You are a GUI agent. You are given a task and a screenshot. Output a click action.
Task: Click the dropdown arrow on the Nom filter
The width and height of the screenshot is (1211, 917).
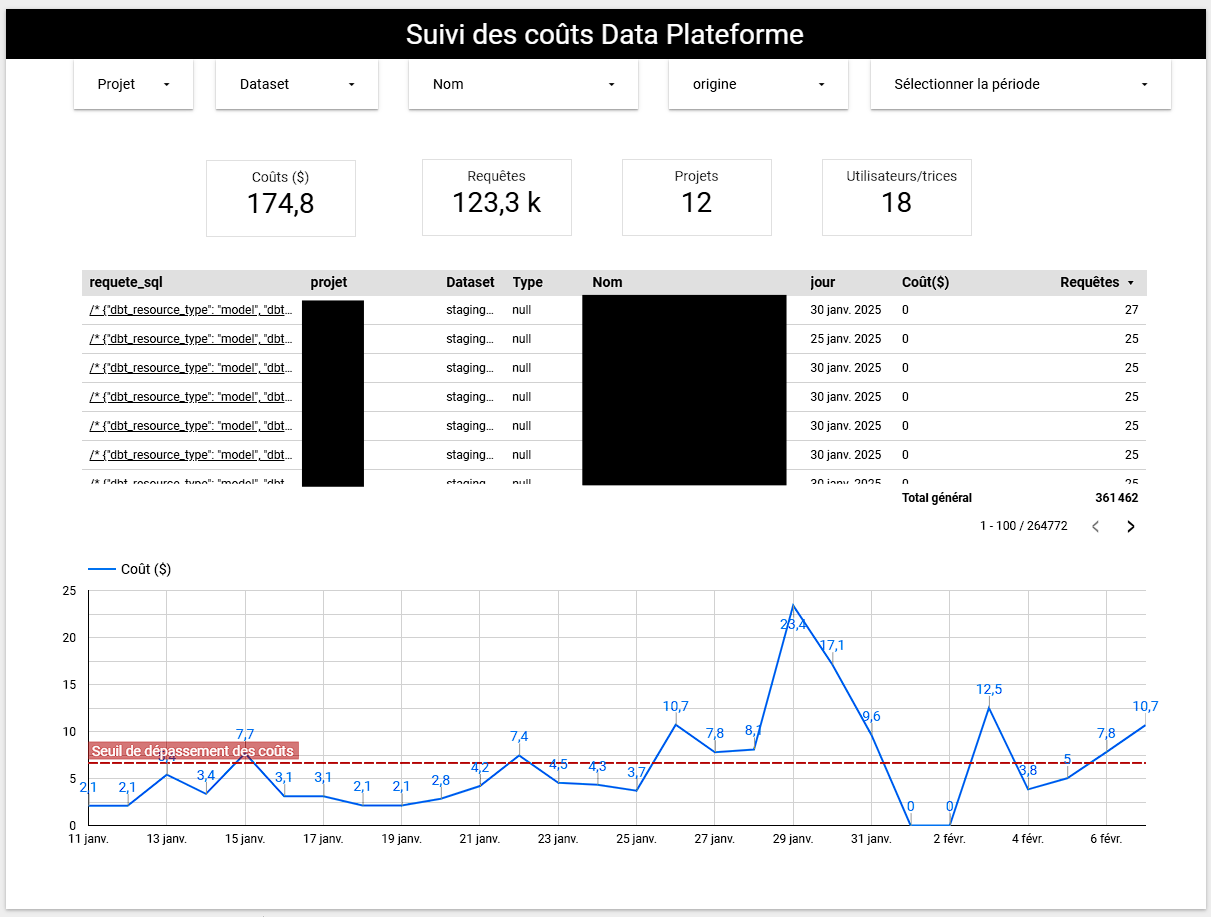(610, 84)
